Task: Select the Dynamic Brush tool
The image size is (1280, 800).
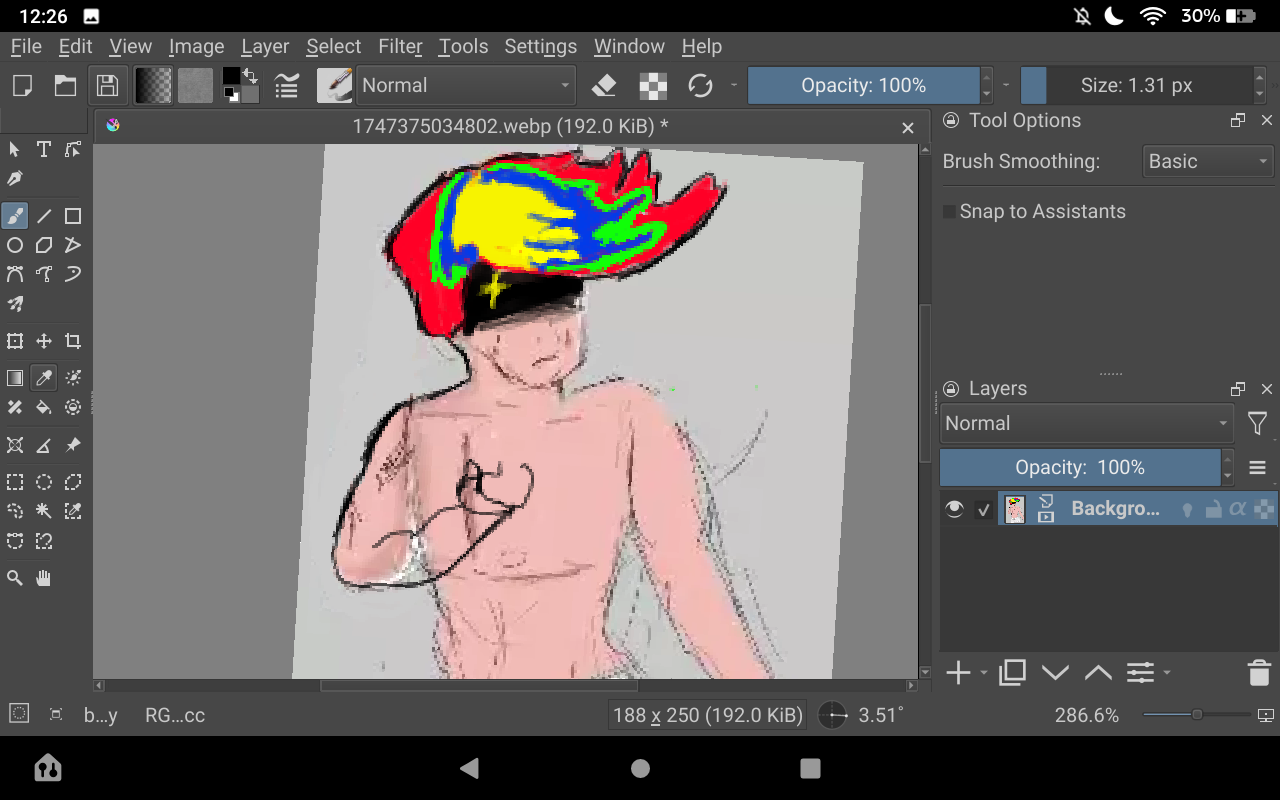Action: [73, 274]
